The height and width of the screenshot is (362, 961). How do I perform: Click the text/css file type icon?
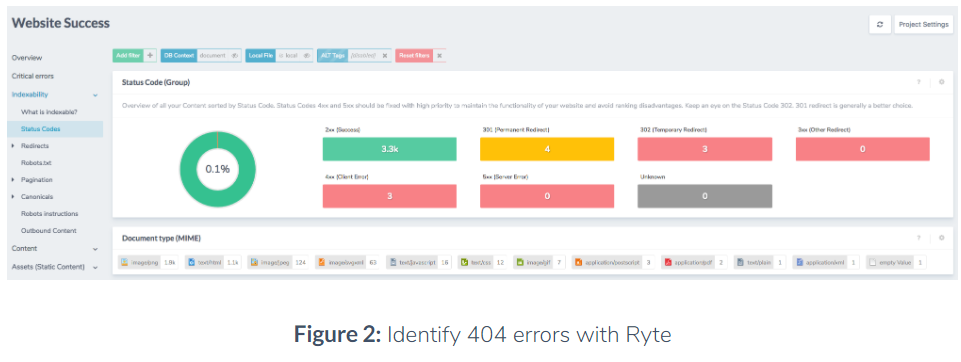click(465, 262)
